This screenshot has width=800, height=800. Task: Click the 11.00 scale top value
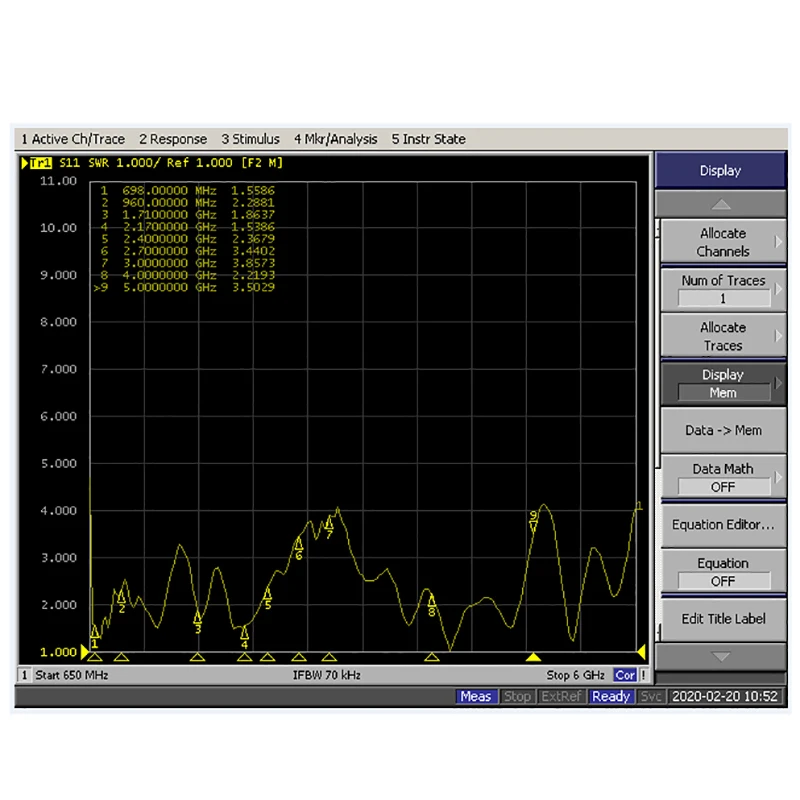coord(58,181)
